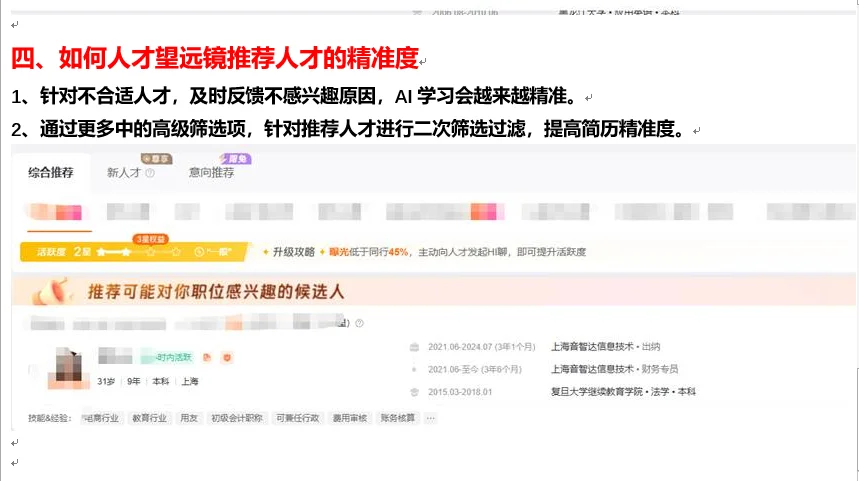859x481 pixels.
Task: Open the 意向推荐 tab
Action: (211, 173)
